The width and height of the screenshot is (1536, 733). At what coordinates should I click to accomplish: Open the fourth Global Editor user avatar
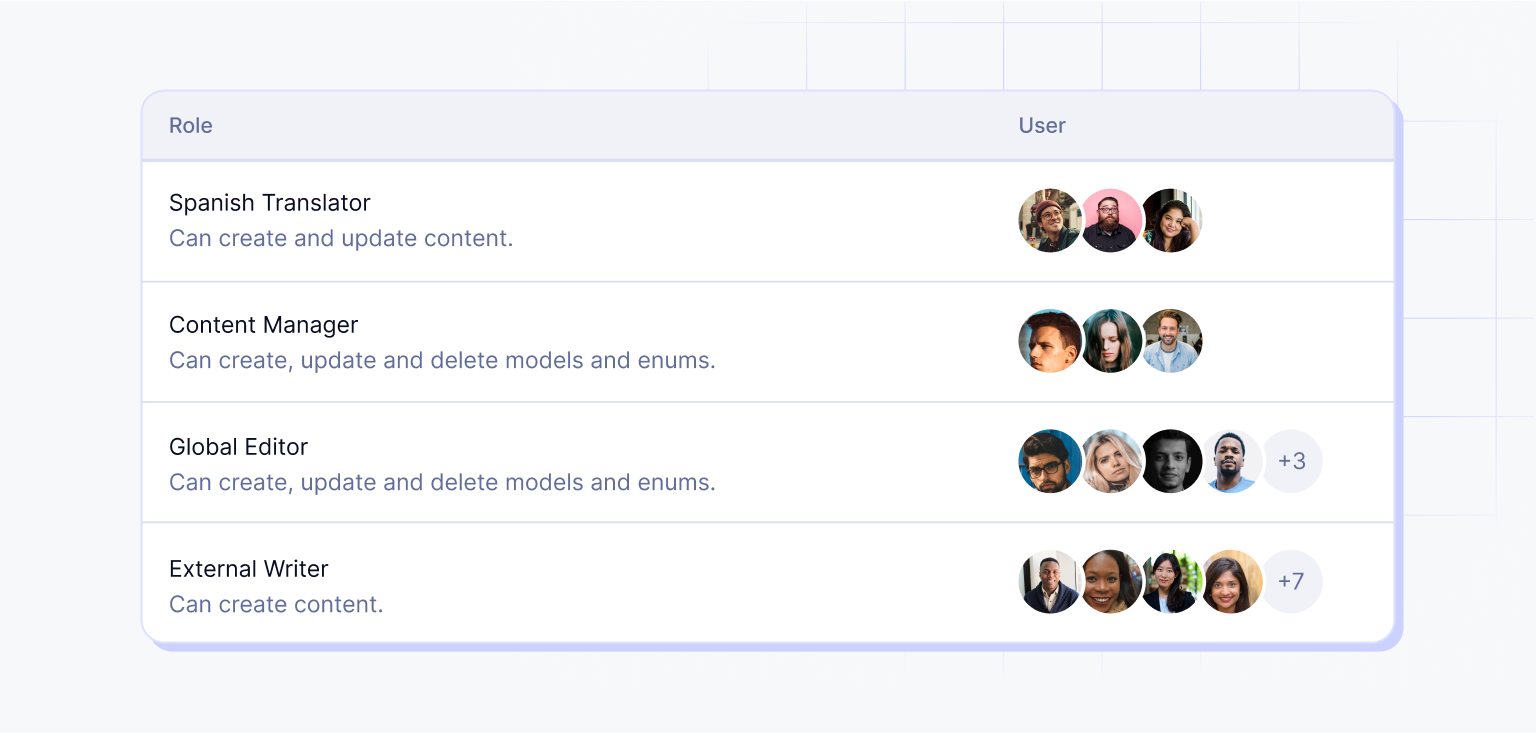[1232, 461]
